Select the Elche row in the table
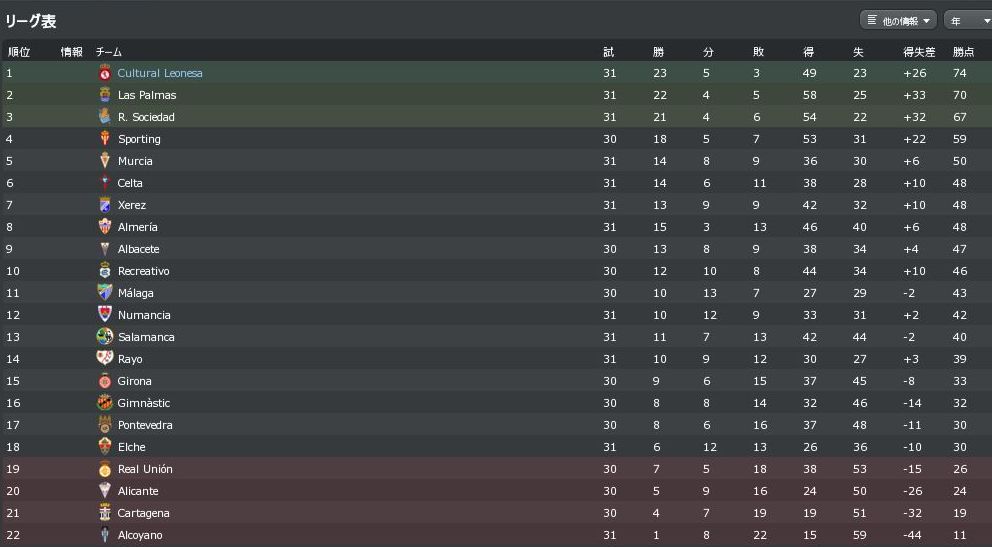The width and height of the screenshot is (992, 547). [496, 447]
